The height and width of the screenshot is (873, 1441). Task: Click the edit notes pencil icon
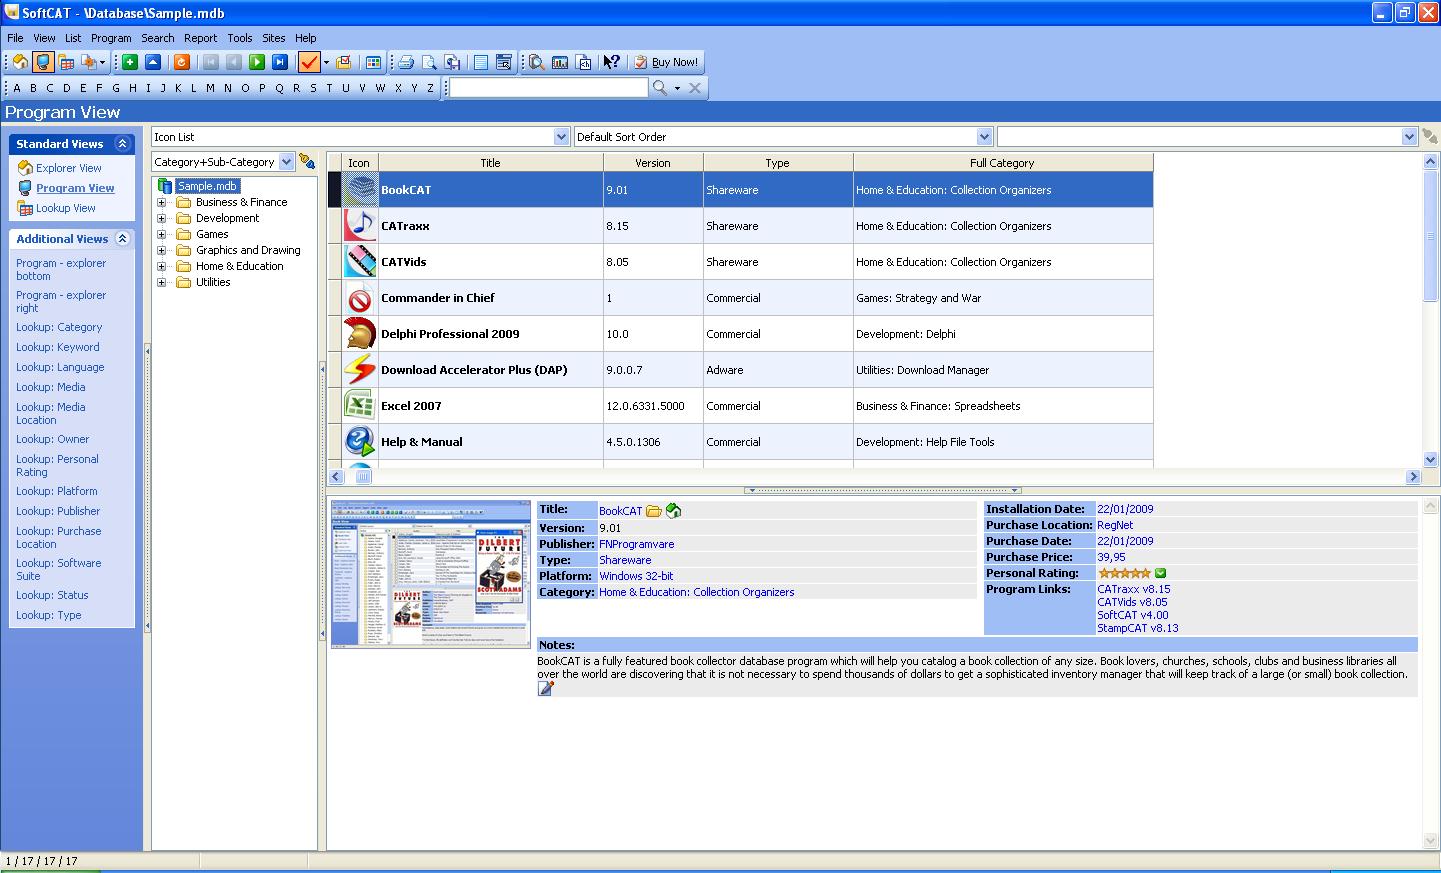pos(545,688)
